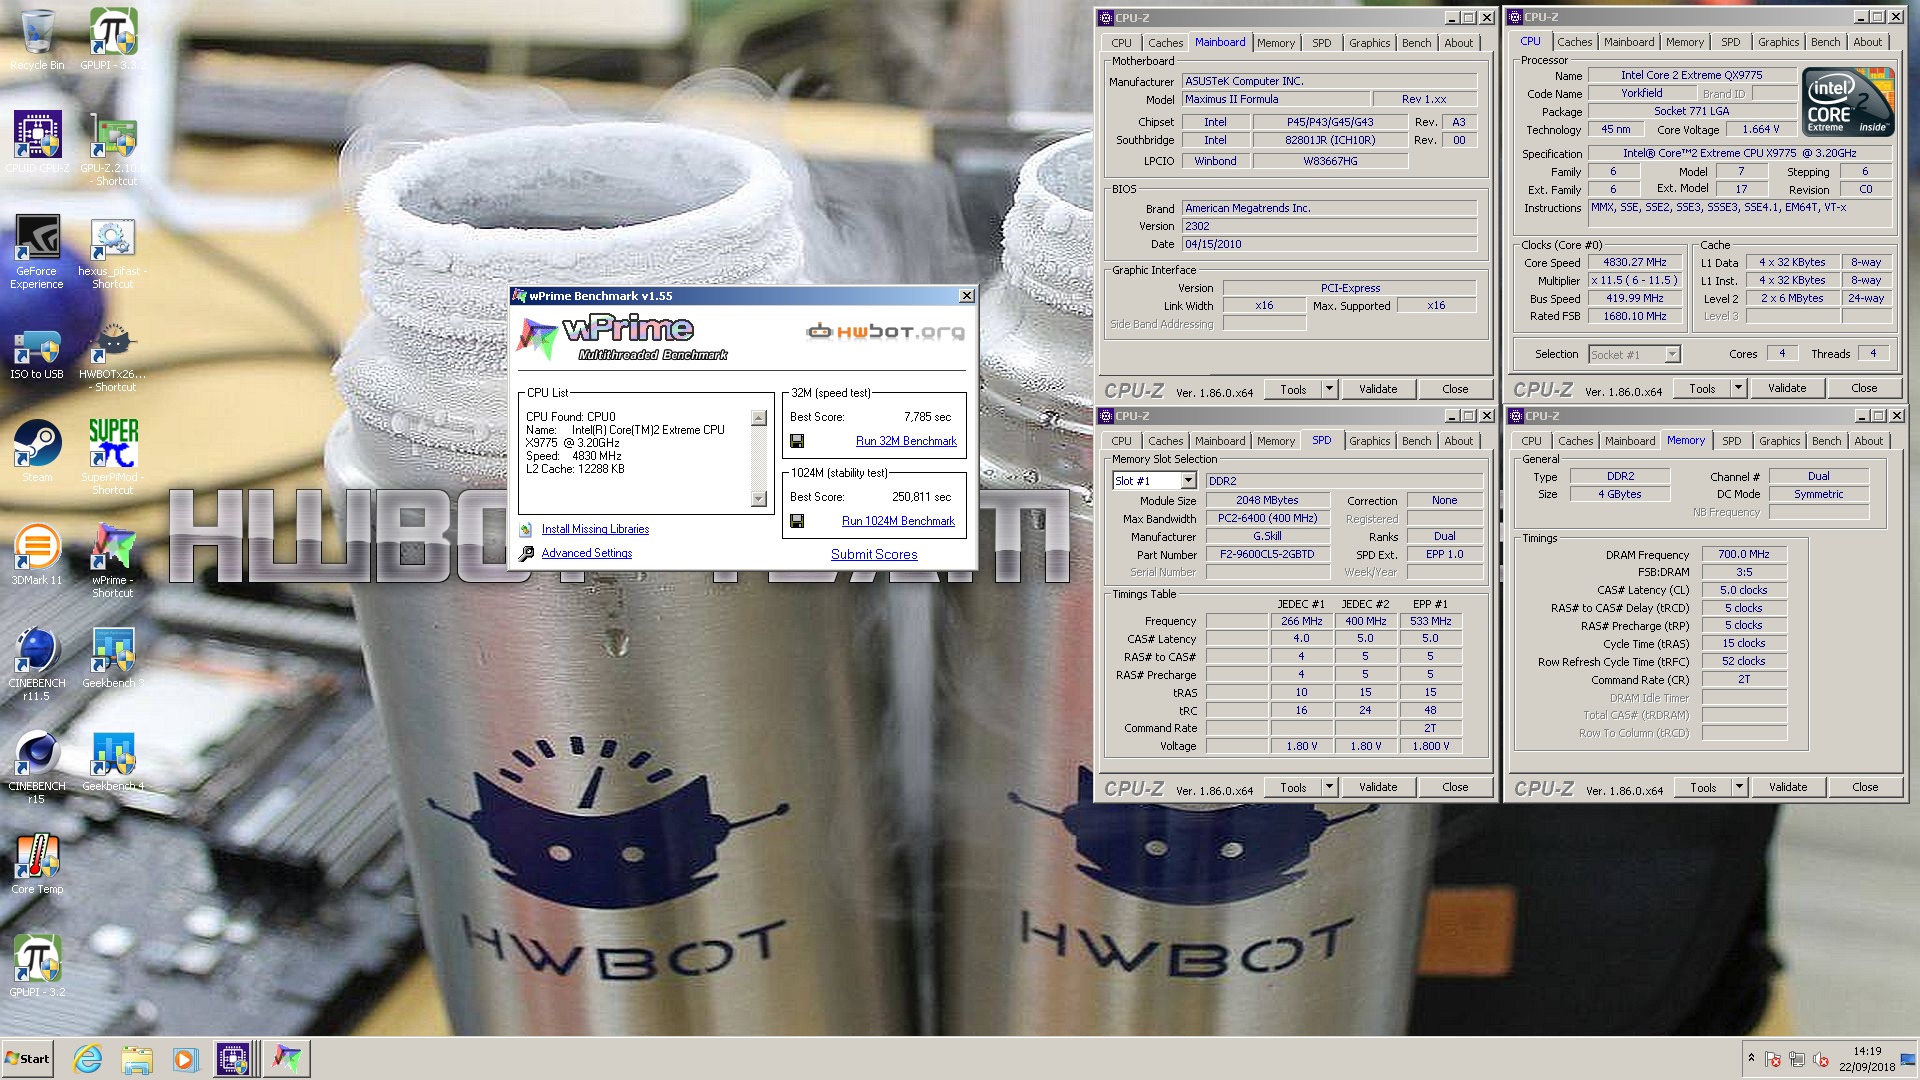The height and width of the screenshot is (1080, 1920).
Task: Open Advanced Settings link in wPrime
Action: pyautogui.click(x=587, y=553)
